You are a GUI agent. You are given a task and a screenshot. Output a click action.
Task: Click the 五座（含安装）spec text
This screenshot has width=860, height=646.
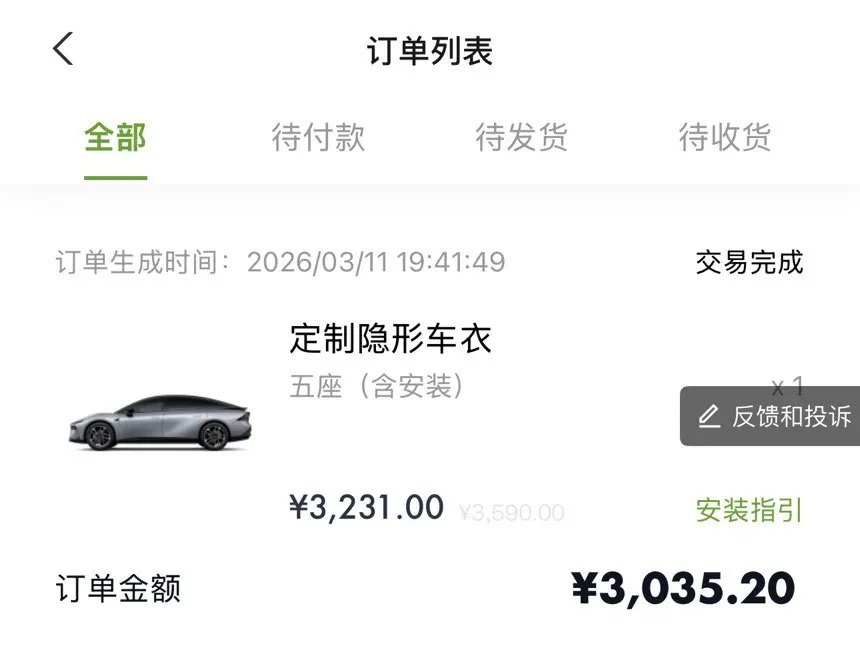click(x=377, y=386)
